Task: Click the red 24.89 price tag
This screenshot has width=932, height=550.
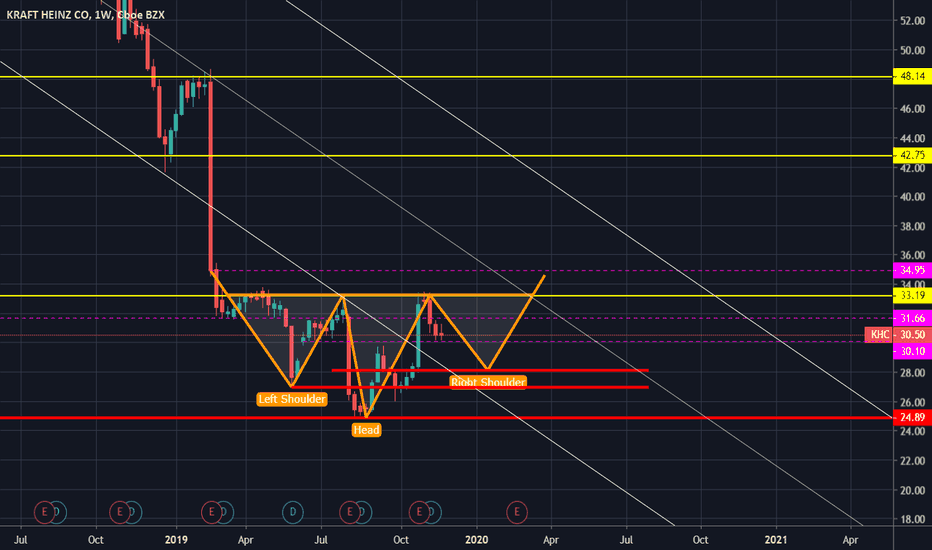Action: click(912, 417)
